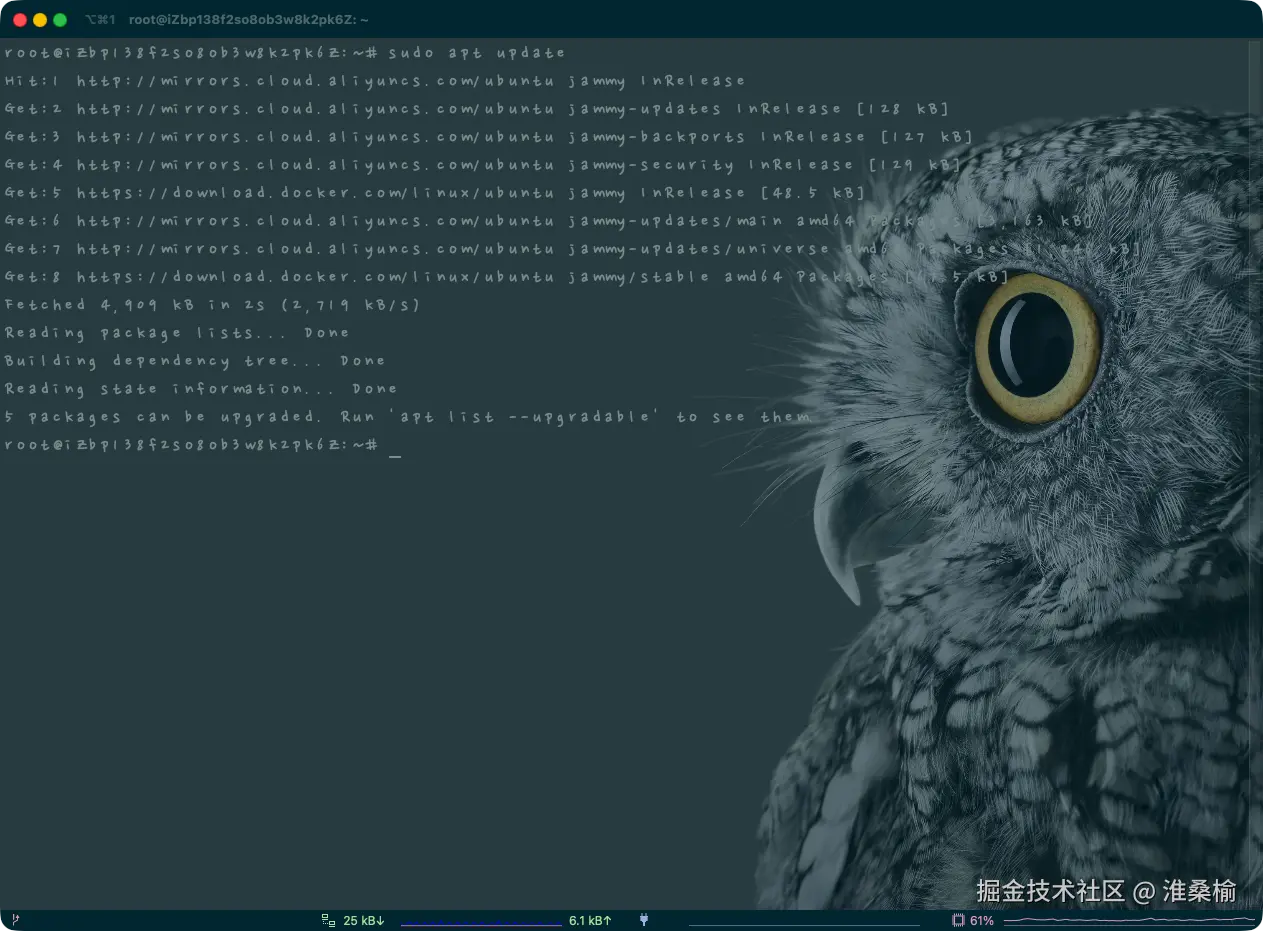
Task: Click the "Get:7" jammy-updates/universe amd64 line
Action: click(573, 249)
